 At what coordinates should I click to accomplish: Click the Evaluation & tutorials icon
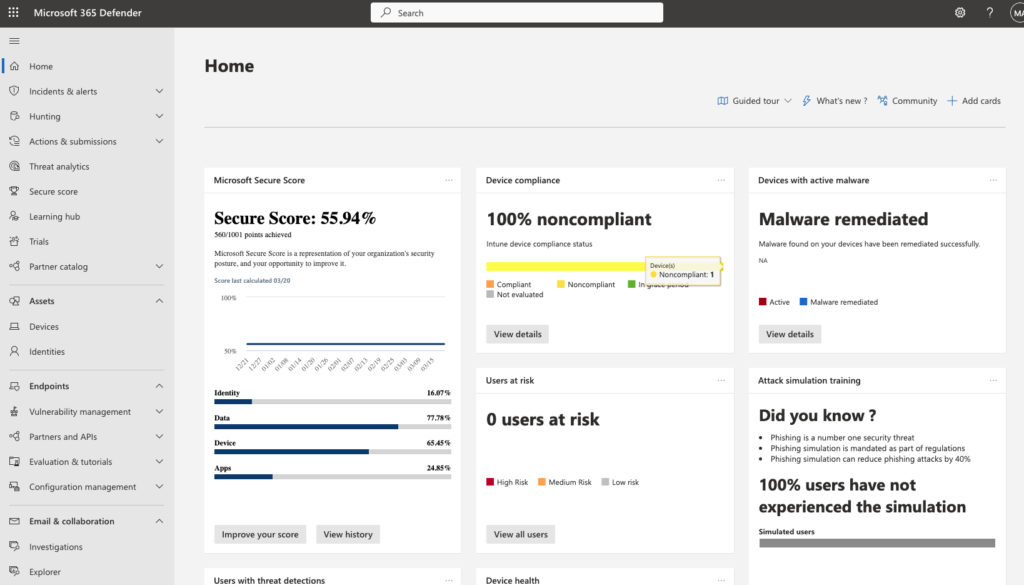click(x=14, y=462)
